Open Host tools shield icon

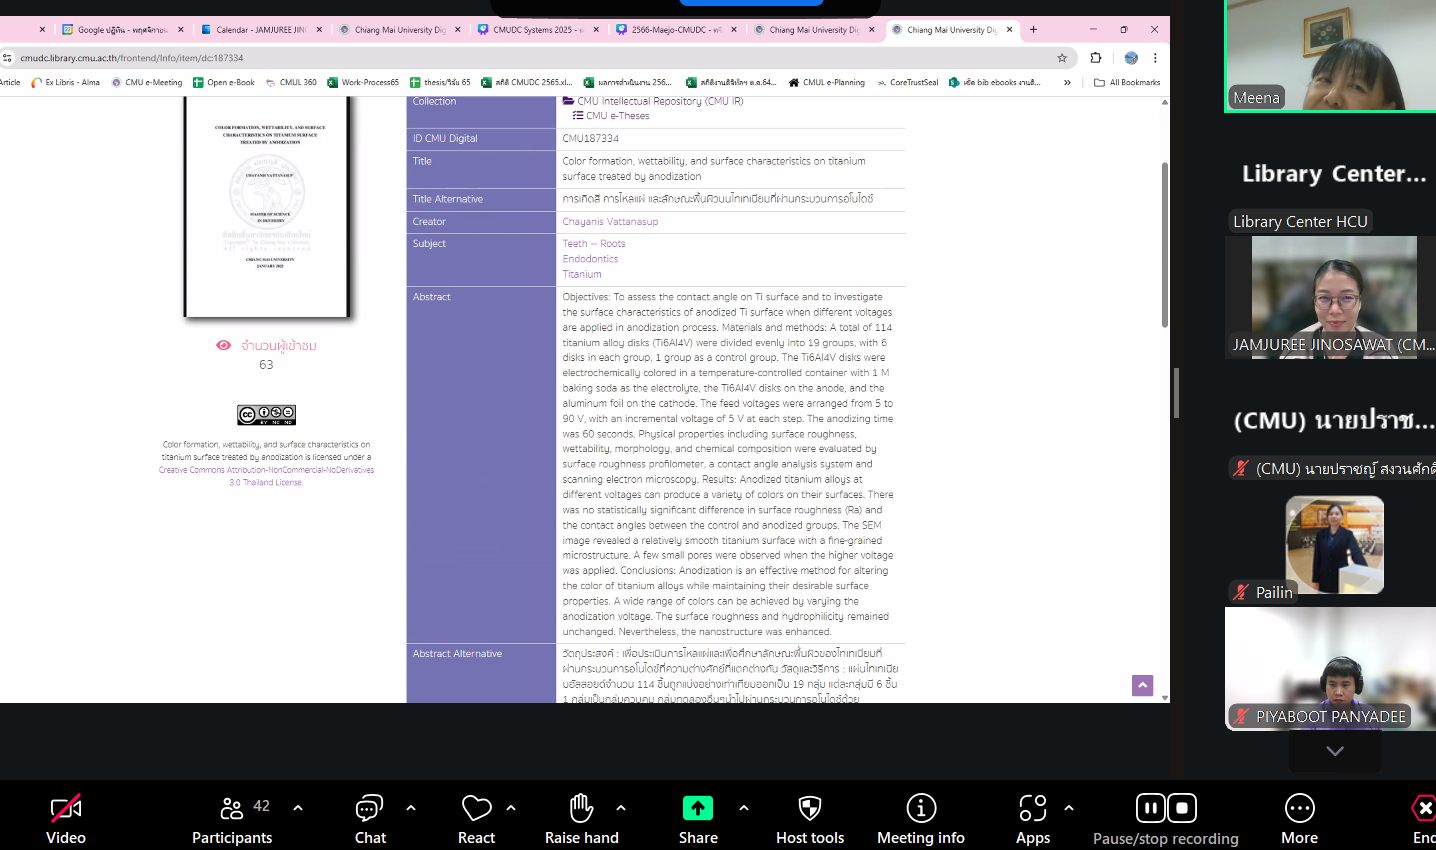coord(810,808)
